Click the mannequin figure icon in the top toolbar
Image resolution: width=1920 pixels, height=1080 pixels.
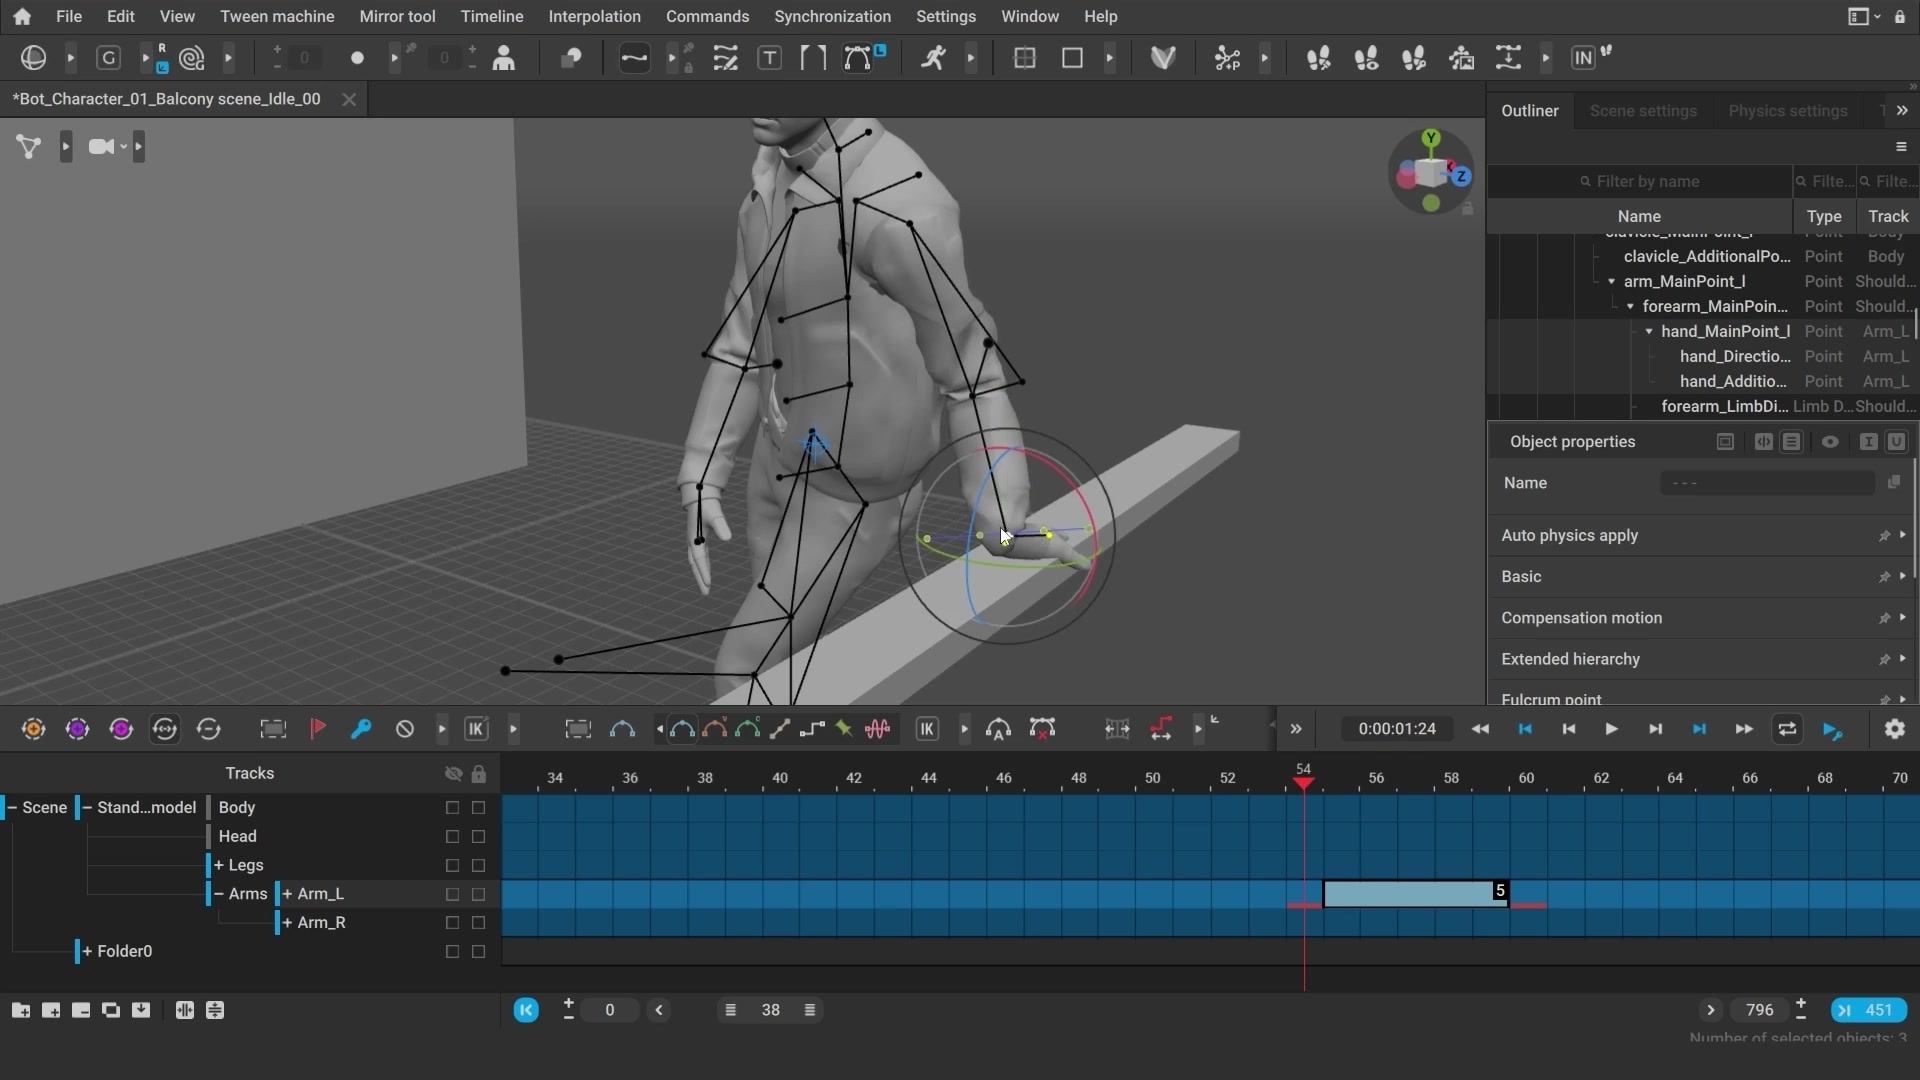coord(504,58)
